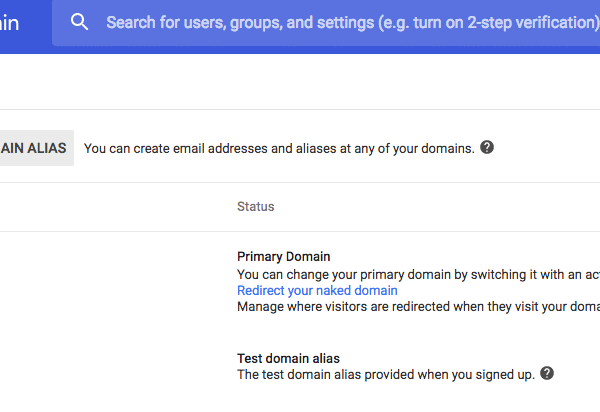Click the text about managing visitor redirects
This screenshot has width=600, height=412.
click(x=400, y=307)
